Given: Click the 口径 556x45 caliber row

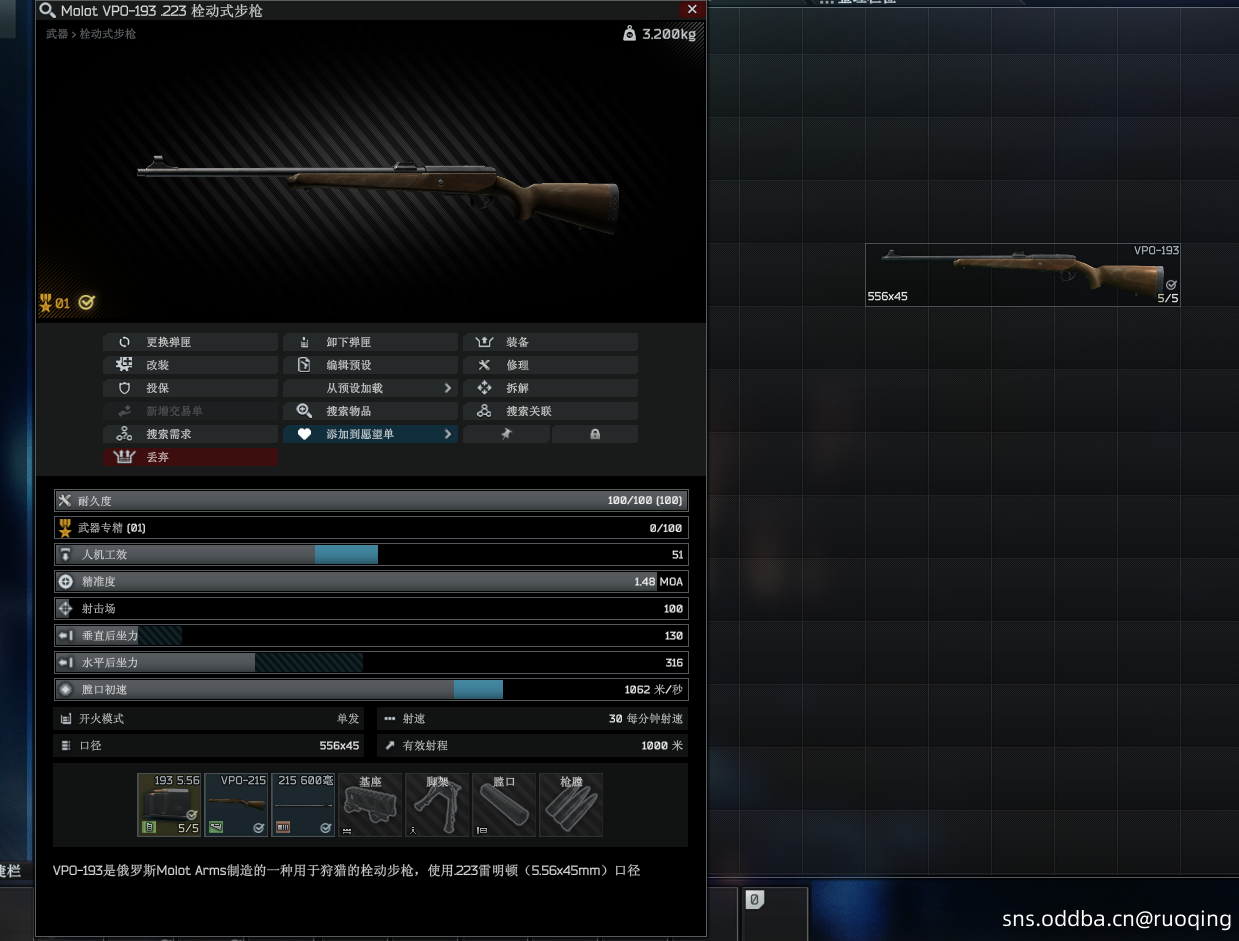Looking at the screenshot, I should (209, 745).
